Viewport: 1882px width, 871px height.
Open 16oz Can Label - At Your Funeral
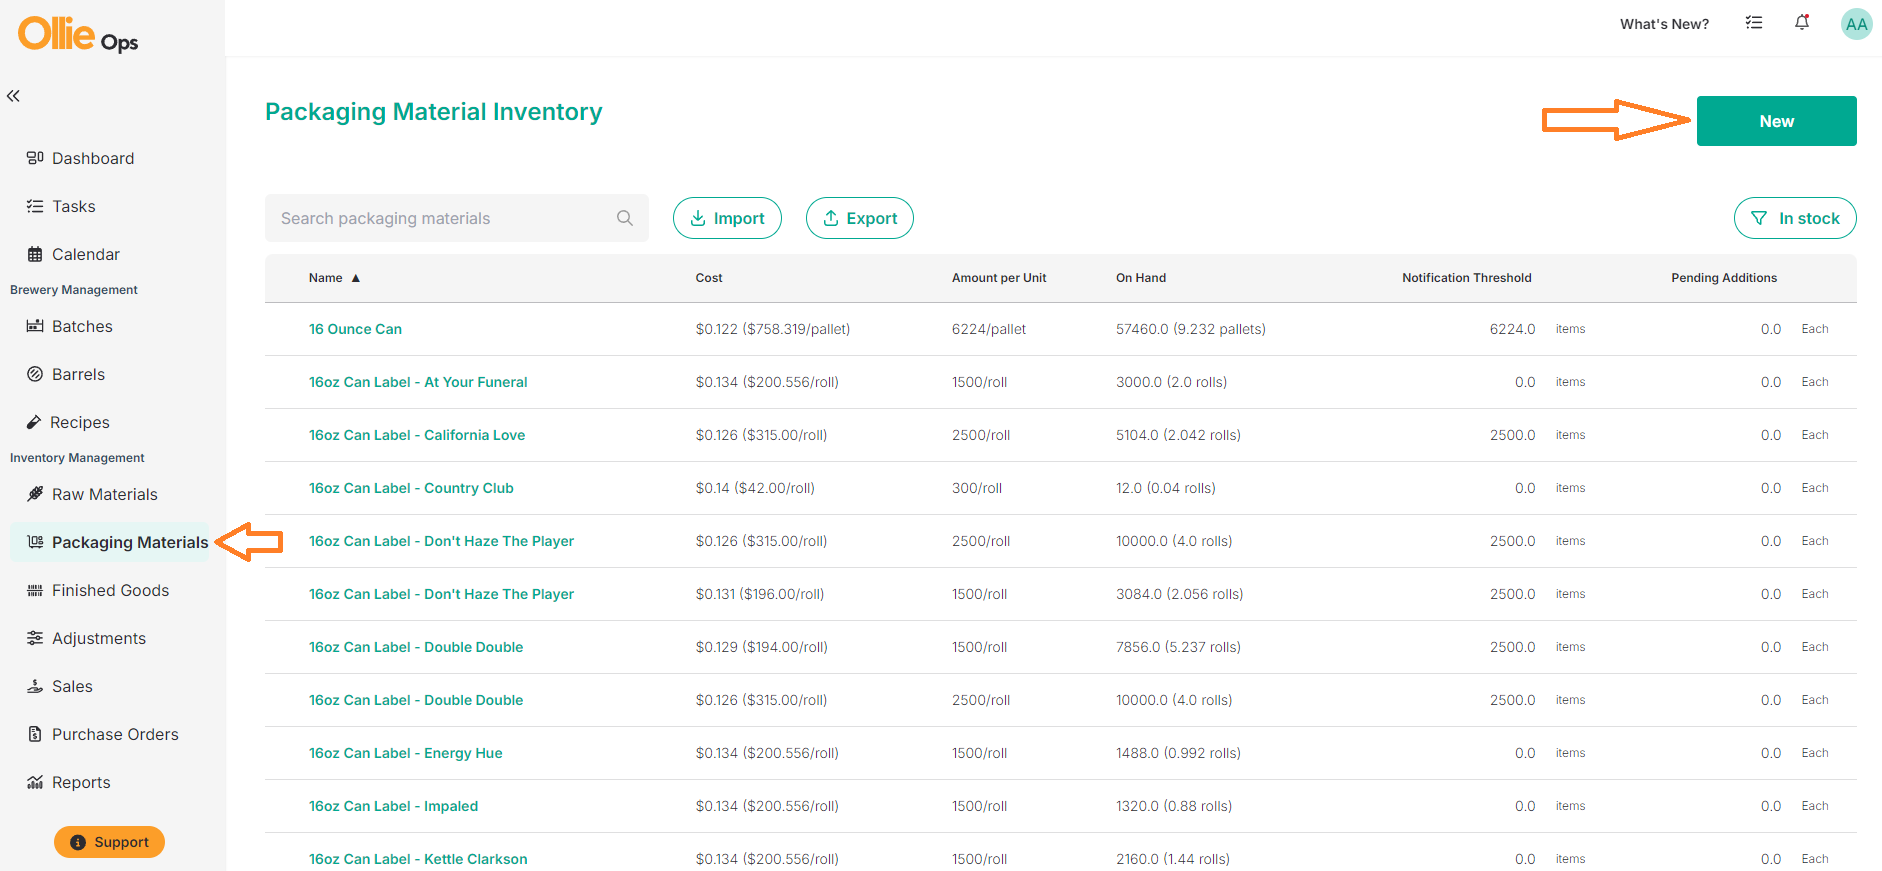pos(418,382)
